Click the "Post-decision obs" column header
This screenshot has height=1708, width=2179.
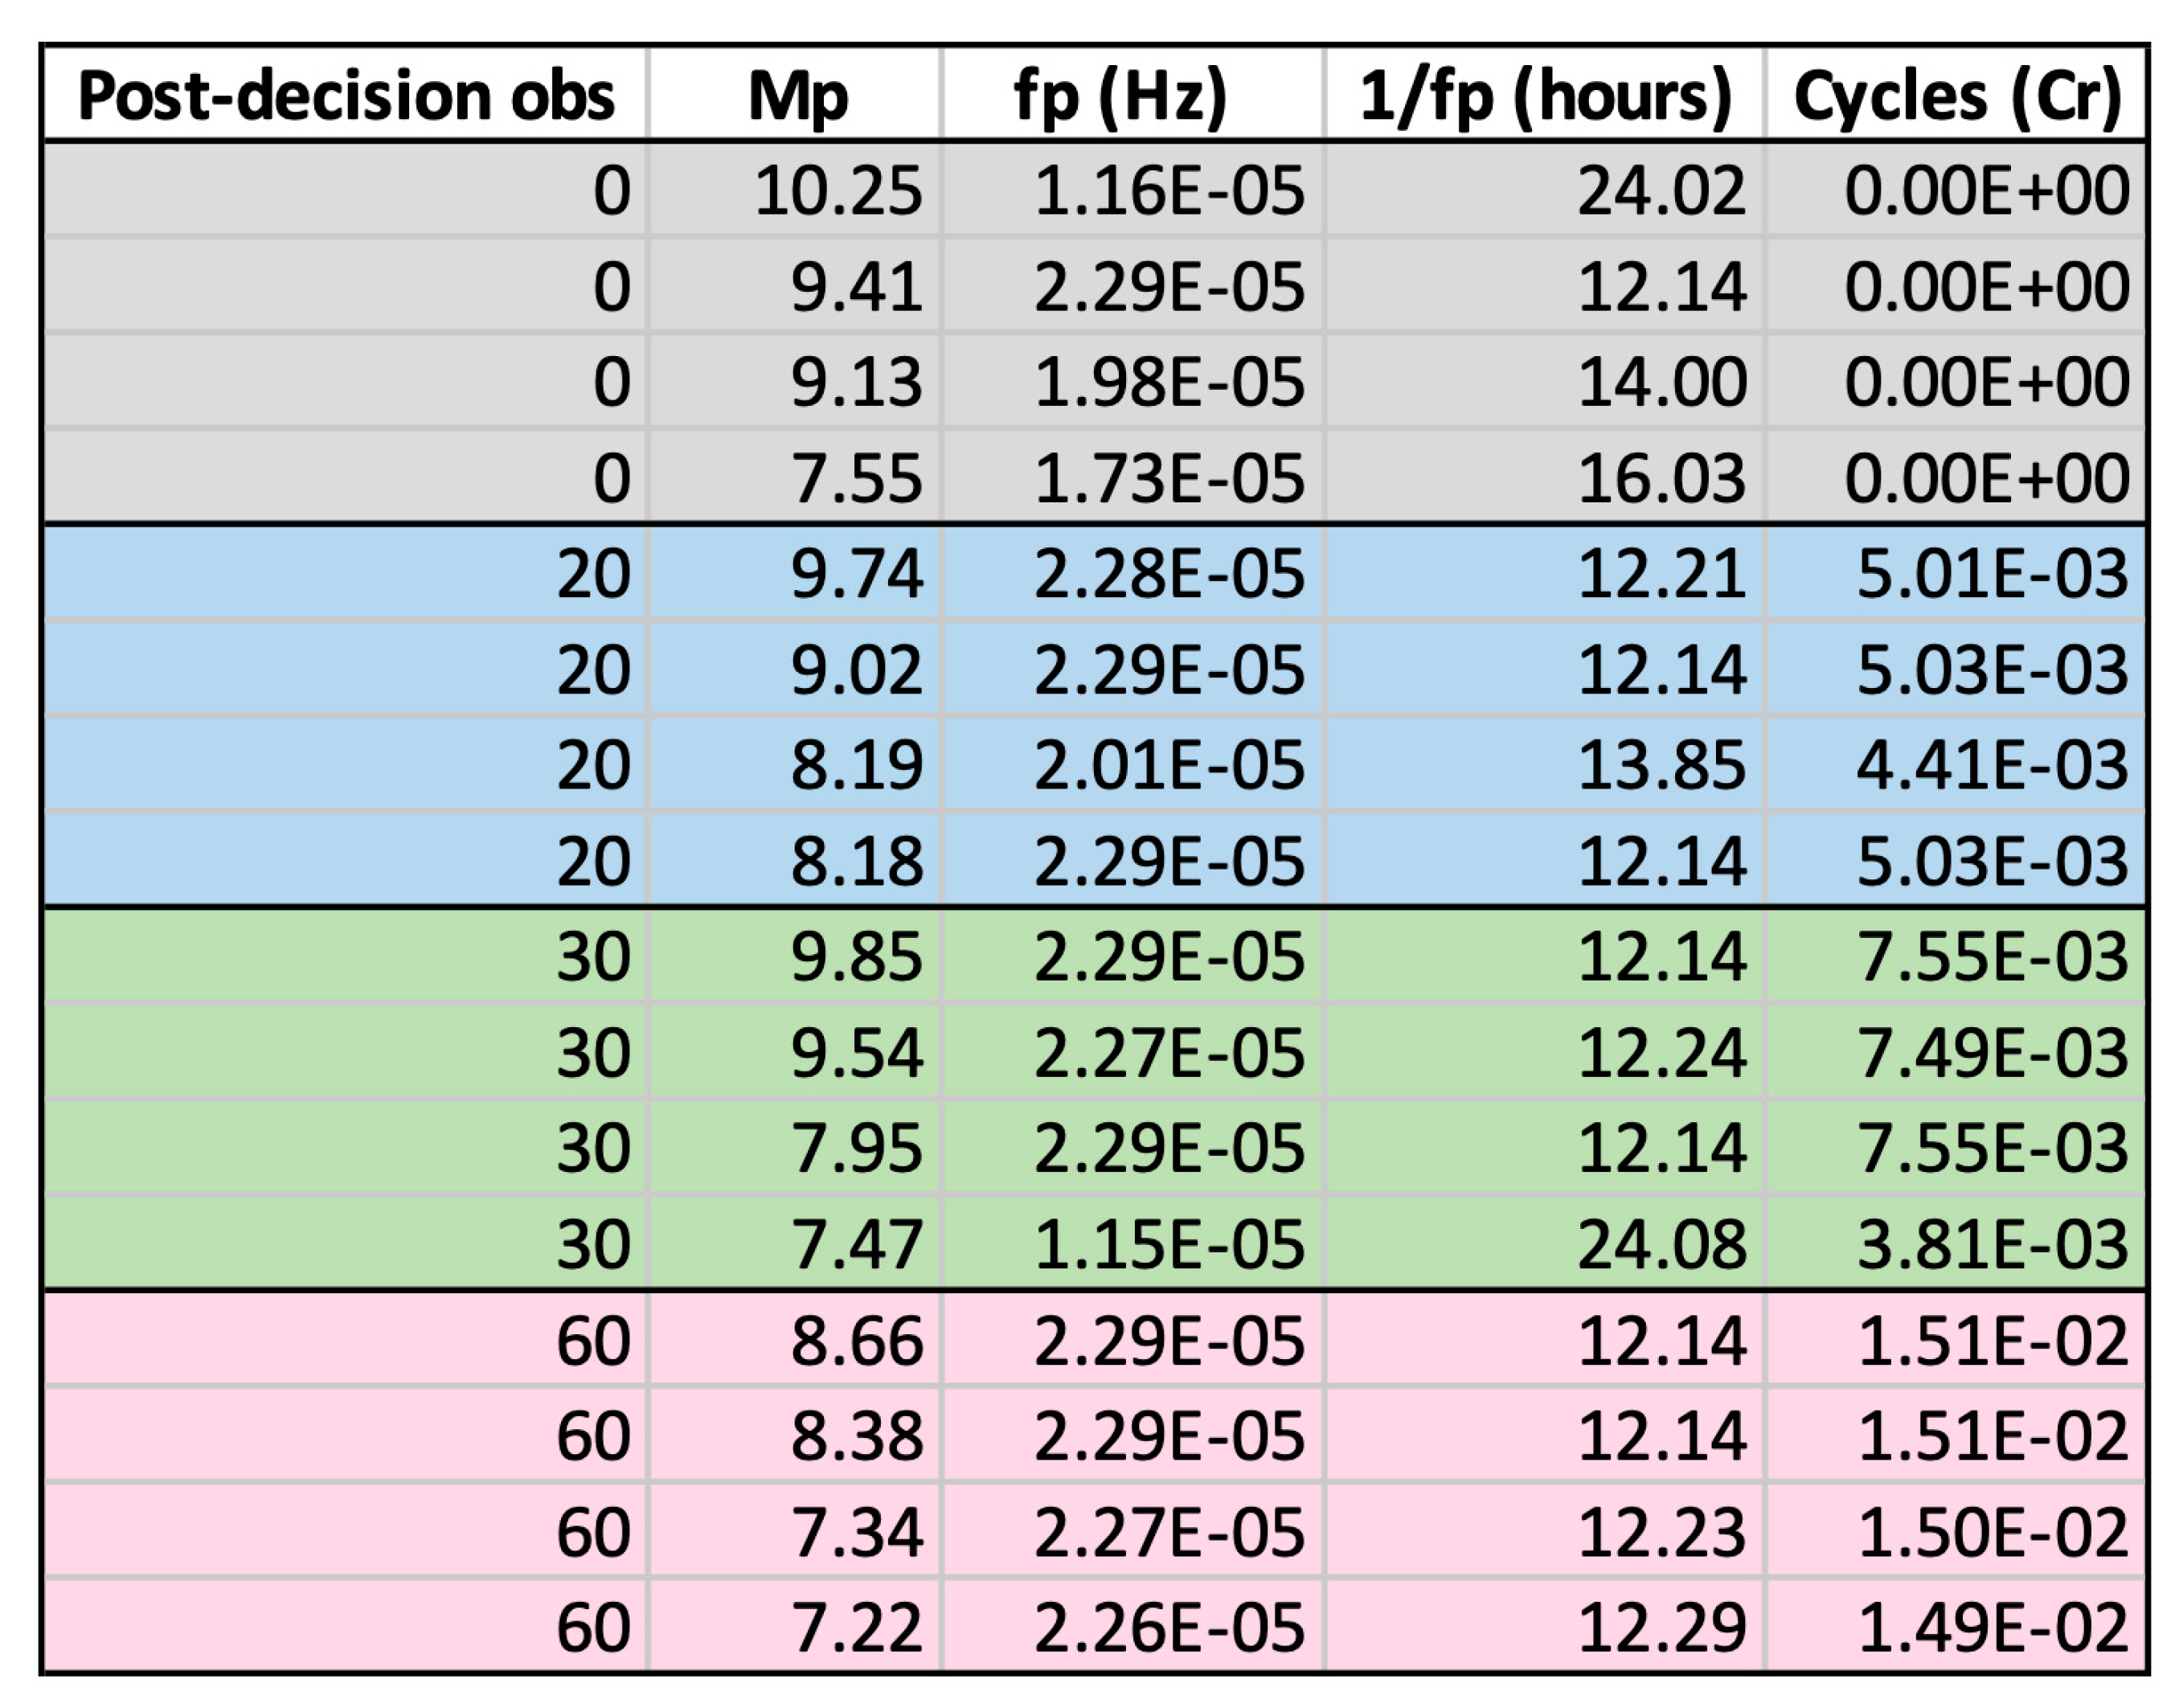pyautogui.click(x=346, y=96)
